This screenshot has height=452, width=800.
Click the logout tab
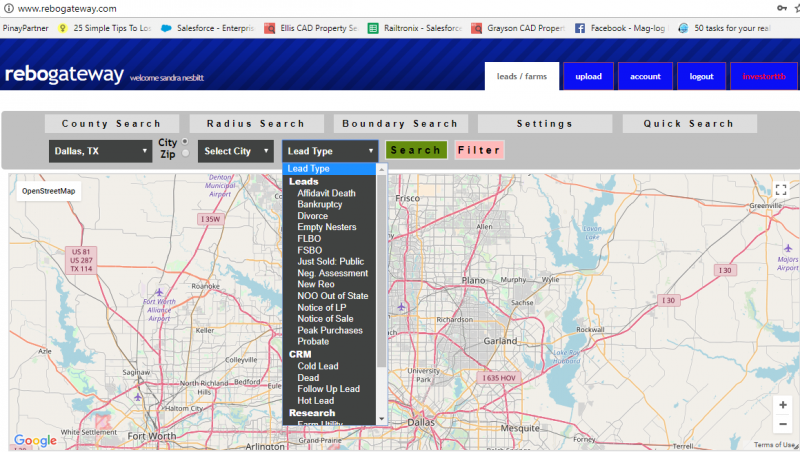(x=701, y=77)
